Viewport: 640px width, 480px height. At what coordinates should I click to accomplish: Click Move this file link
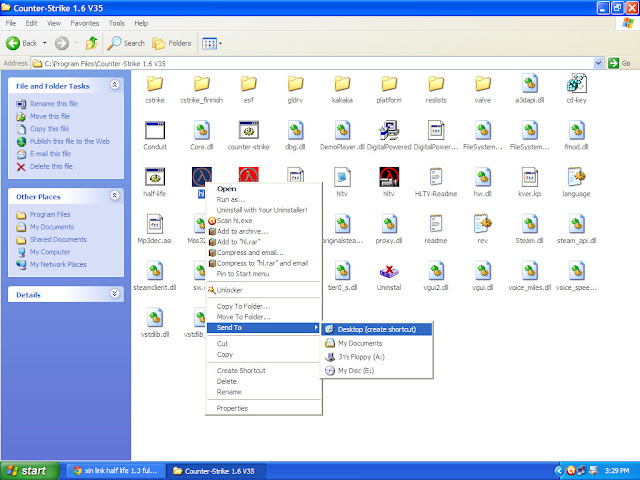[49, 116]
